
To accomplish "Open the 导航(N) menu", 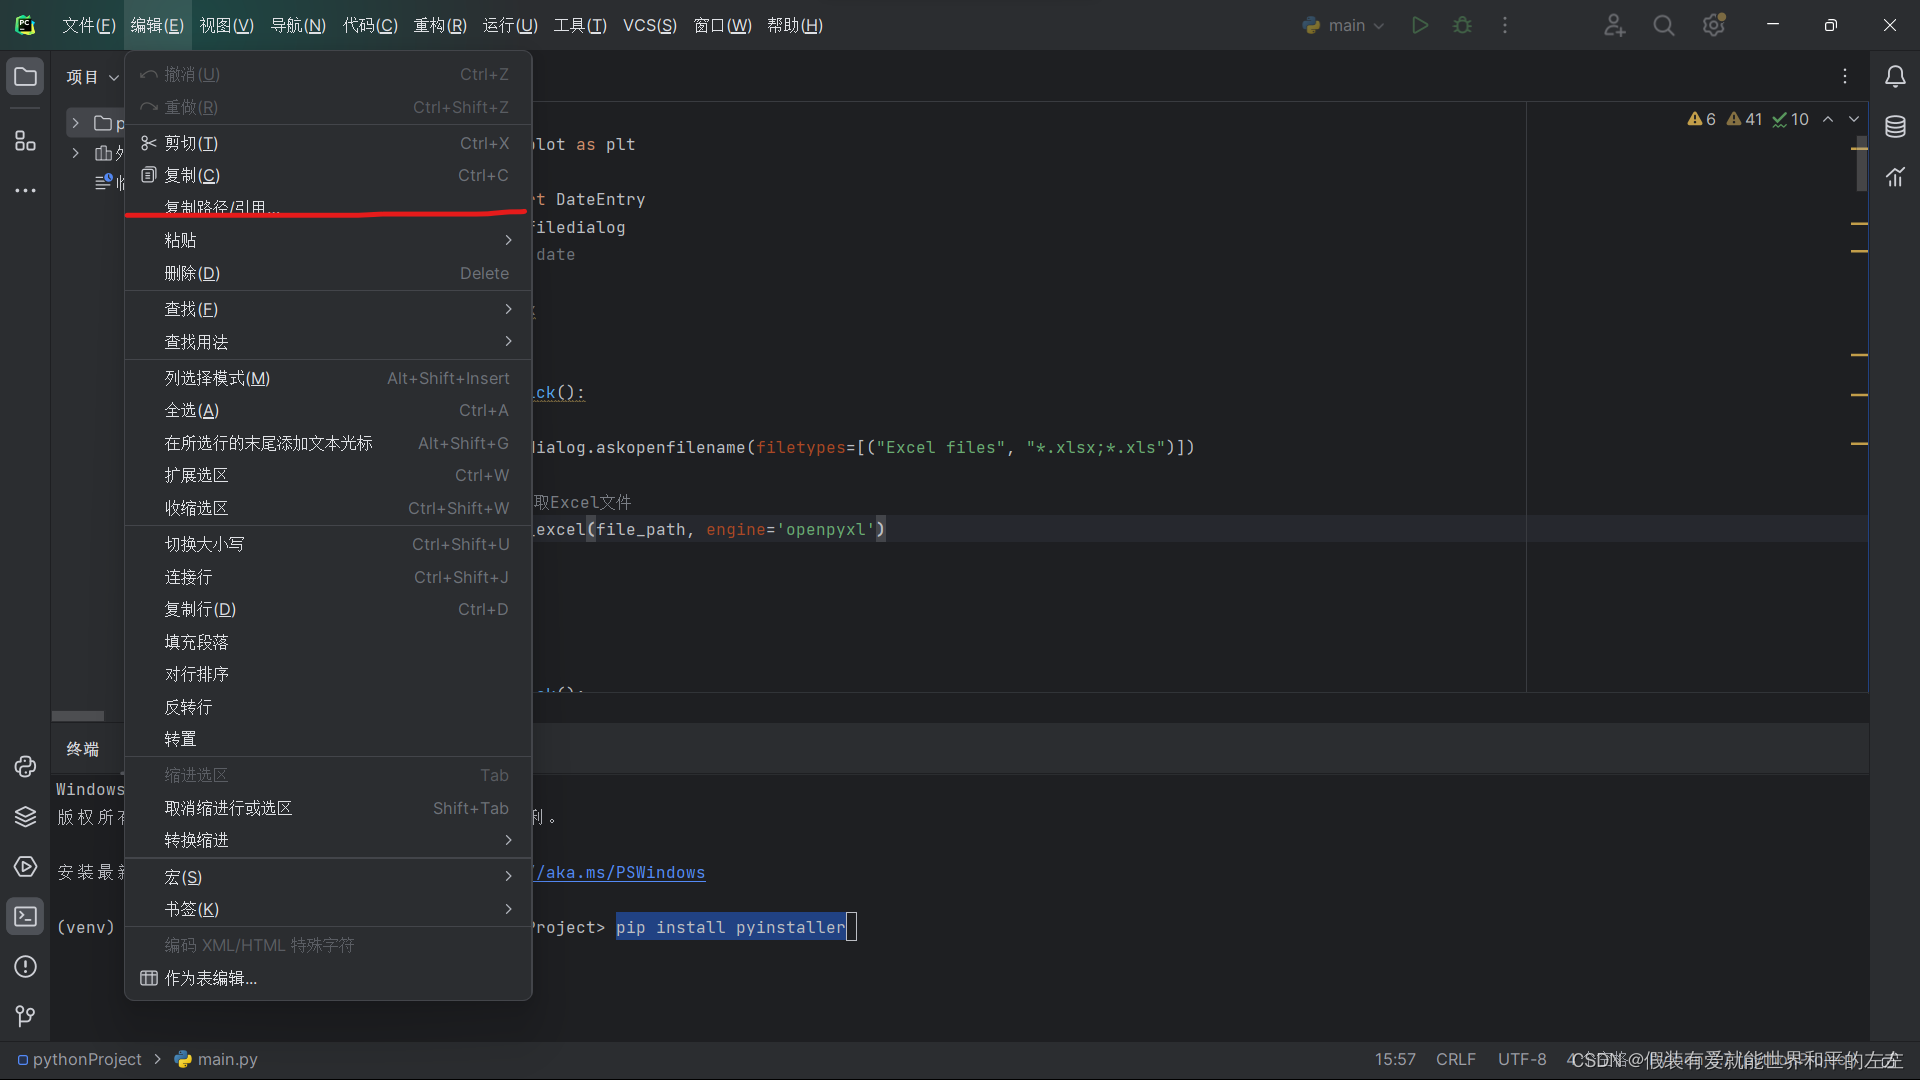I will [298, 25].
